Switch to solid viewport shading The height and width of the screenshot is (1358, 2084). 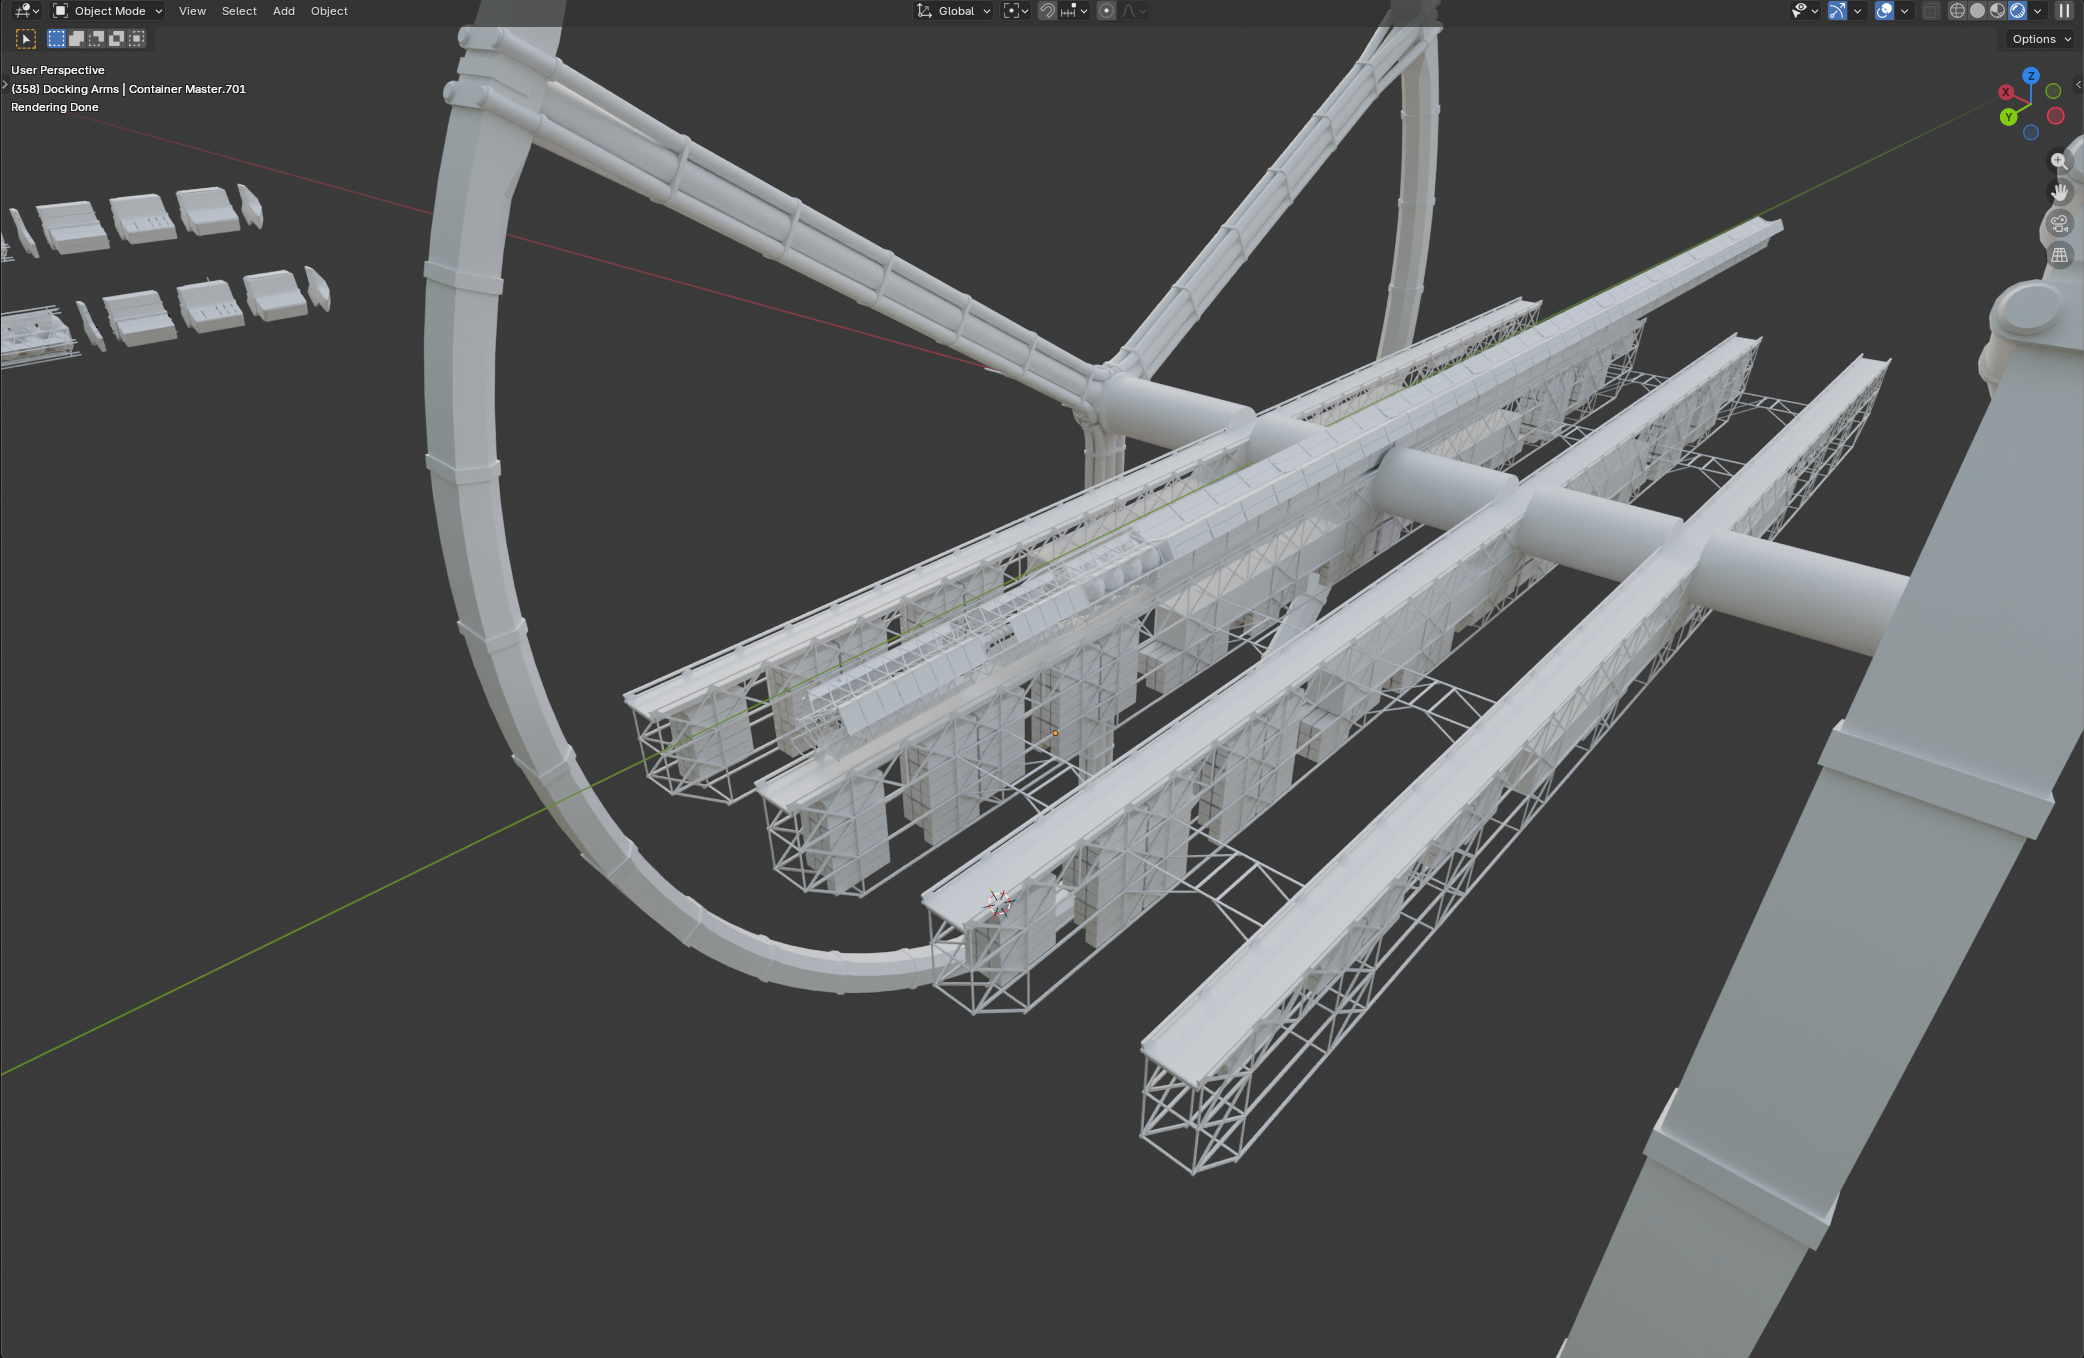(1977, 11)
